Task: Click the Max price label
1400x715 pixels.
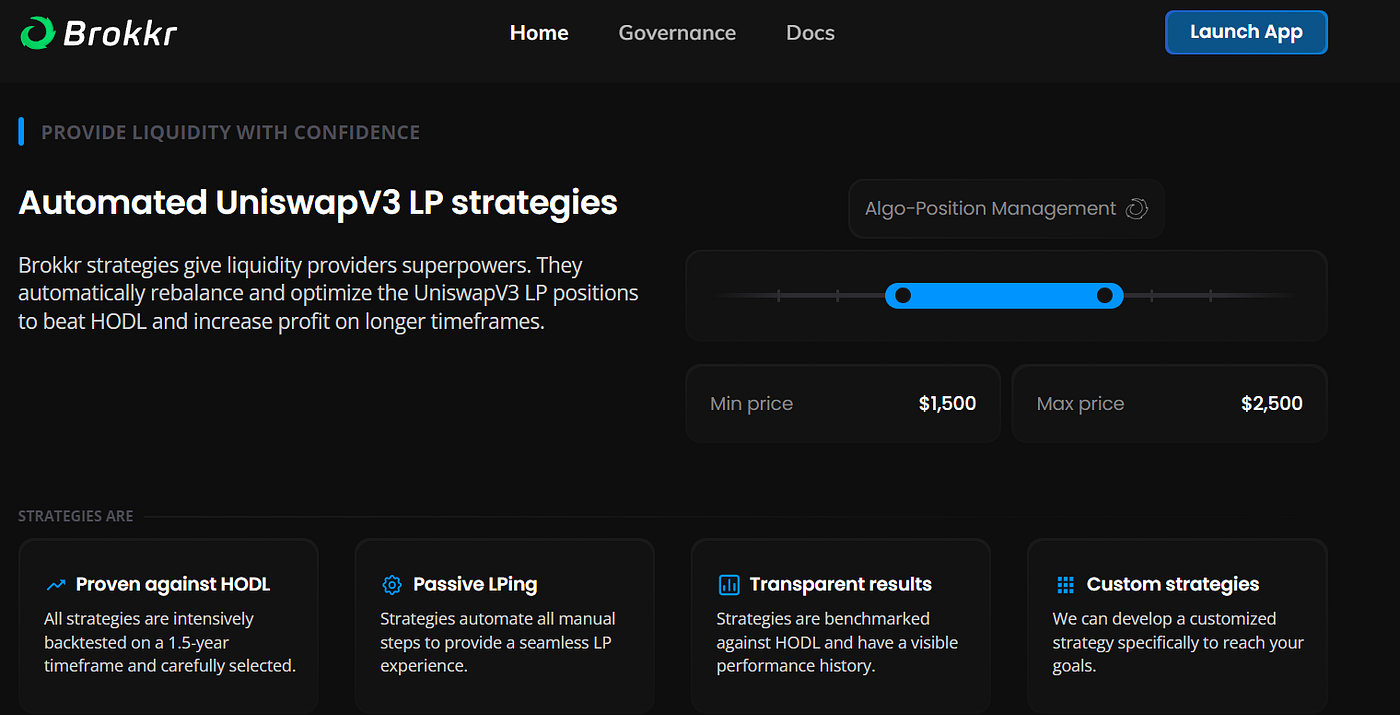Action: 1080,404
